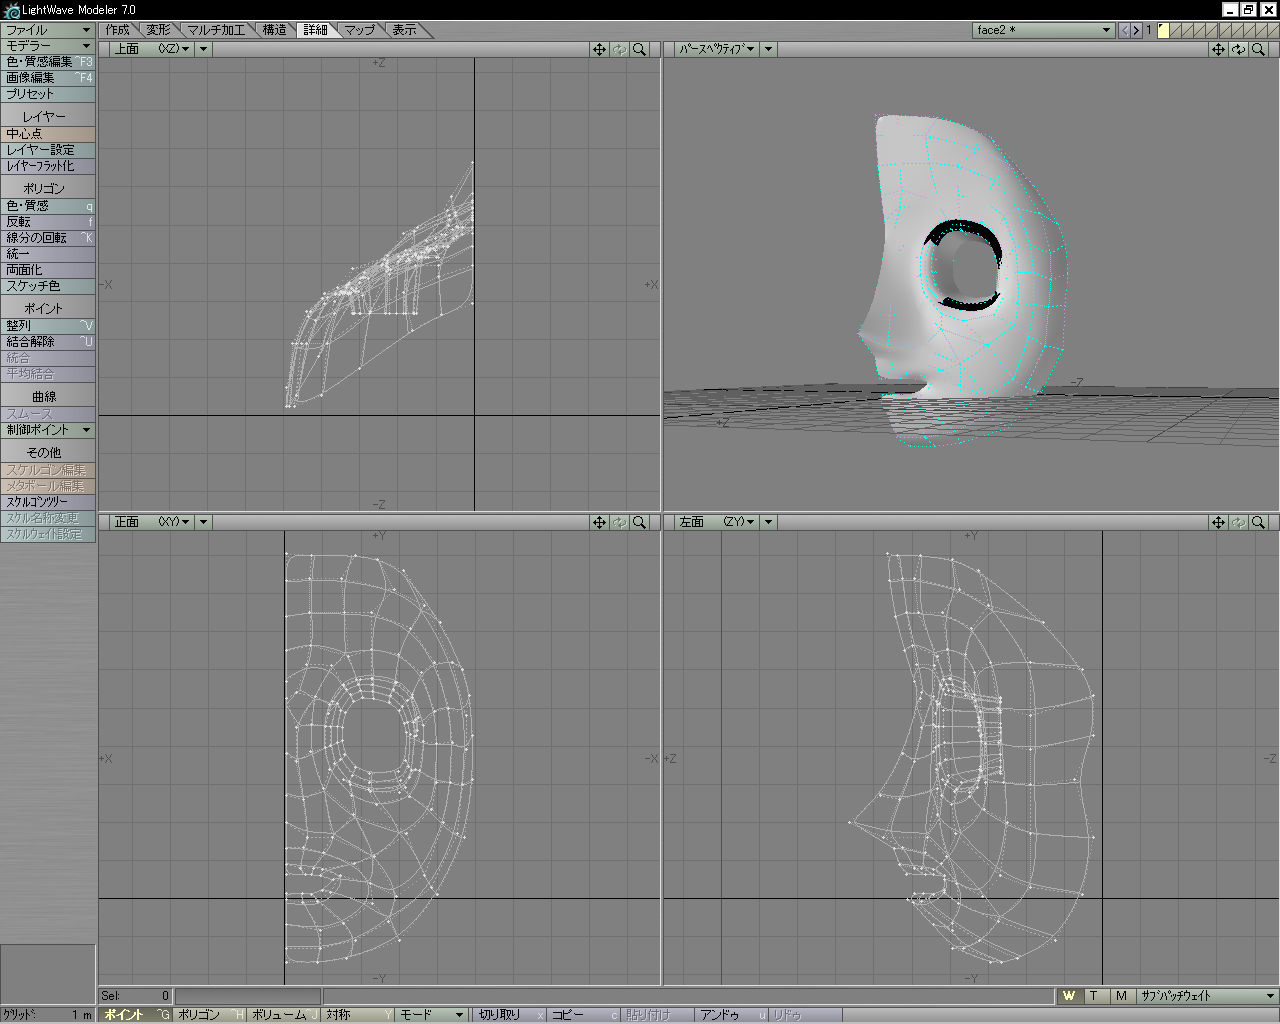Go to next layer bank with right arrow
Viewport: 1280px width, 1024px height.
[x=1136, y=30]
